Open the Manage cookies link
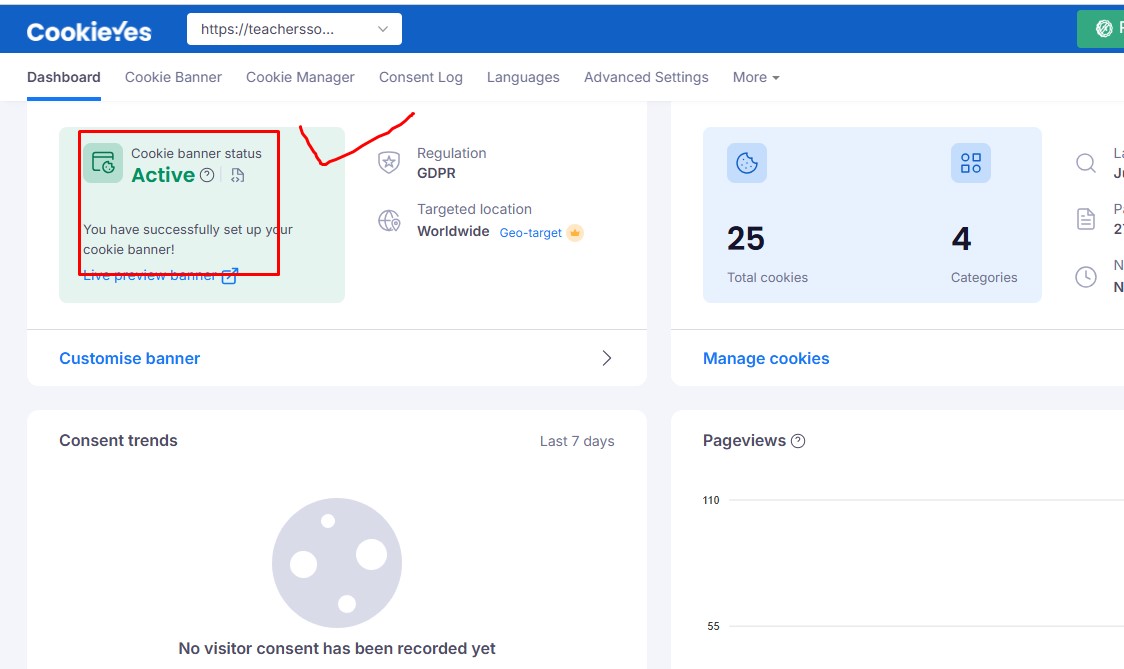The width and height of the screenshot is (1124, 669). (766, 357)
